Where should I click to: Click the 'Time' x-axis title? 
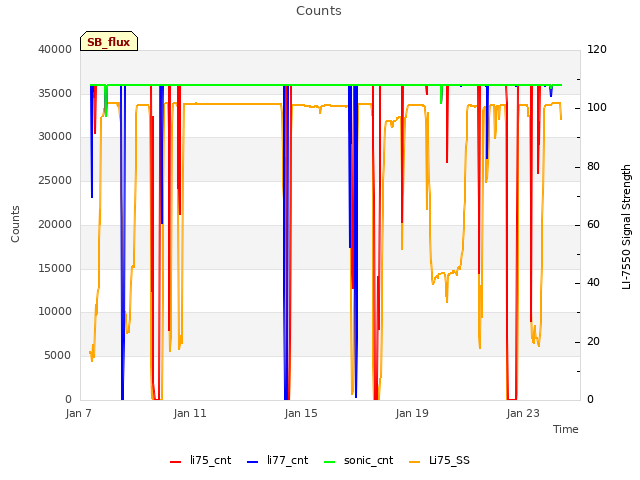pos(566,429)
